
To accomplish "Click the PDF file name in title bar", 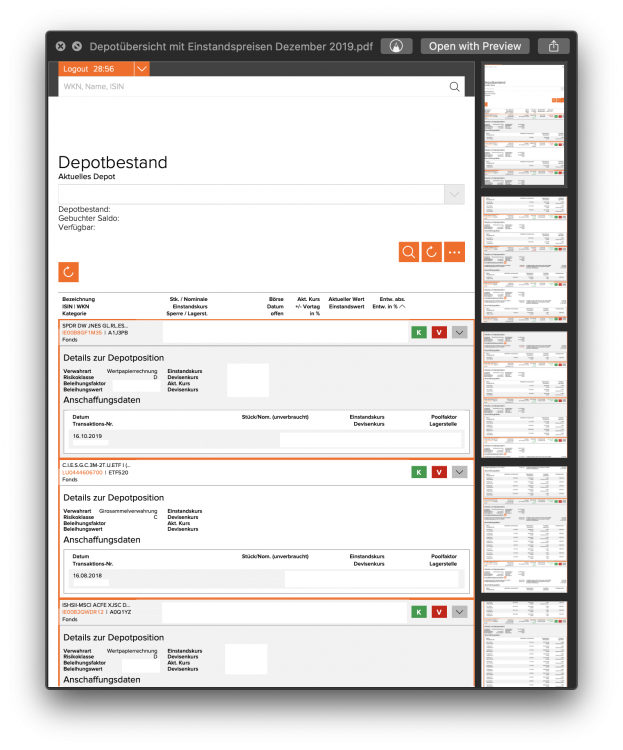I will coord(231,46).
